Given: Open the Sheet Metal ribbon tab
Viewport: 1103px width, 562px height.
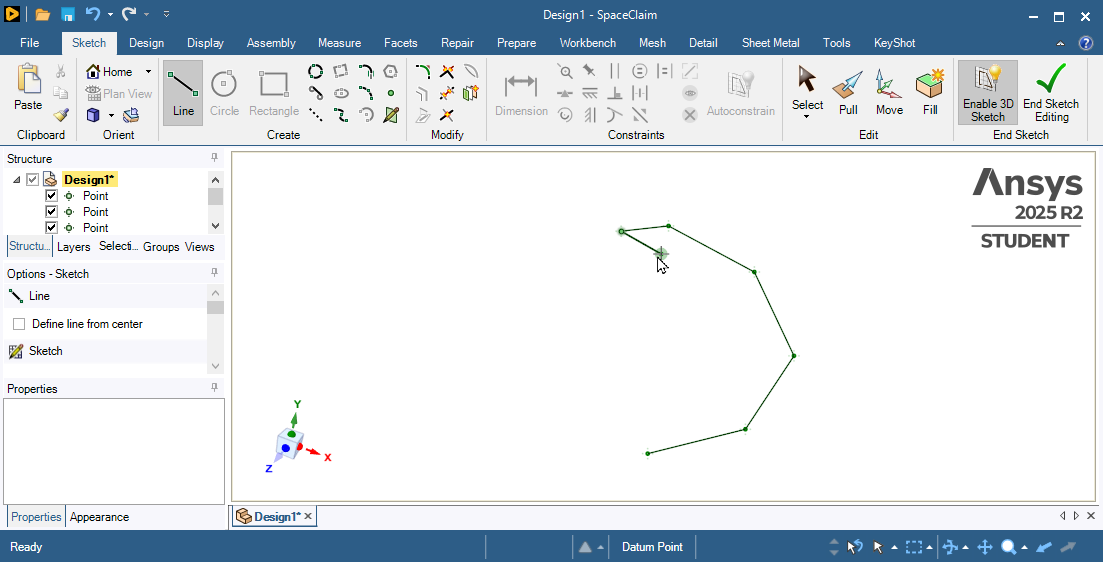Looking at the screenshot, I should tap(771, 43).
